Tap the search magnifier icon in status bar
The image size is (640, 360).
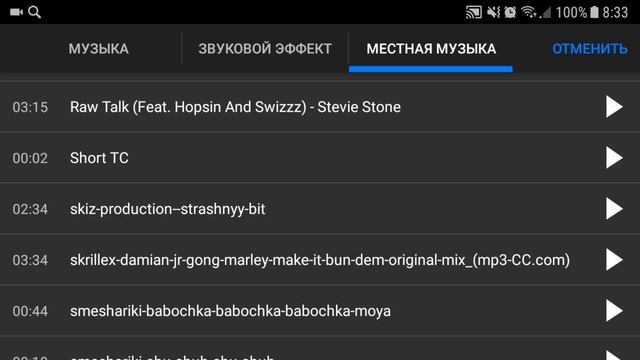pos(35,12)
